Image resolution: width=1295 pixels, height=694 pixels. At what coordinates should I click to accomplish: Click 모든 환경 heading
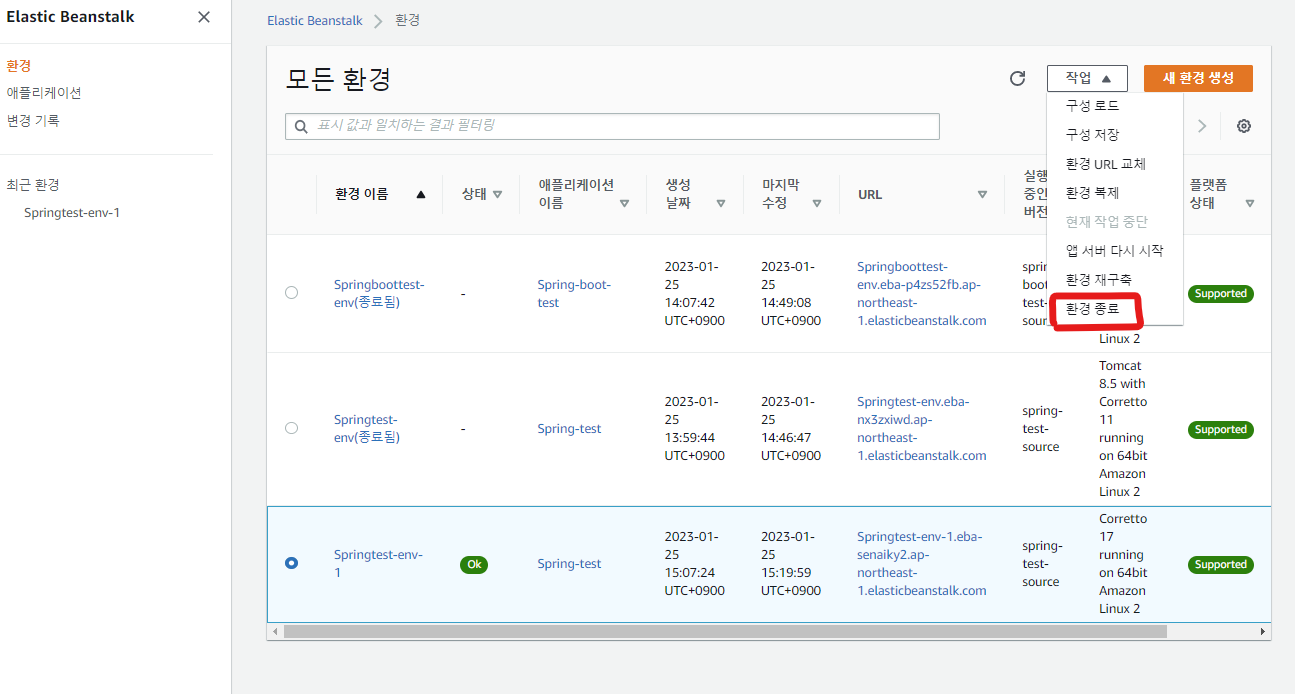click(x=338, y=79)
